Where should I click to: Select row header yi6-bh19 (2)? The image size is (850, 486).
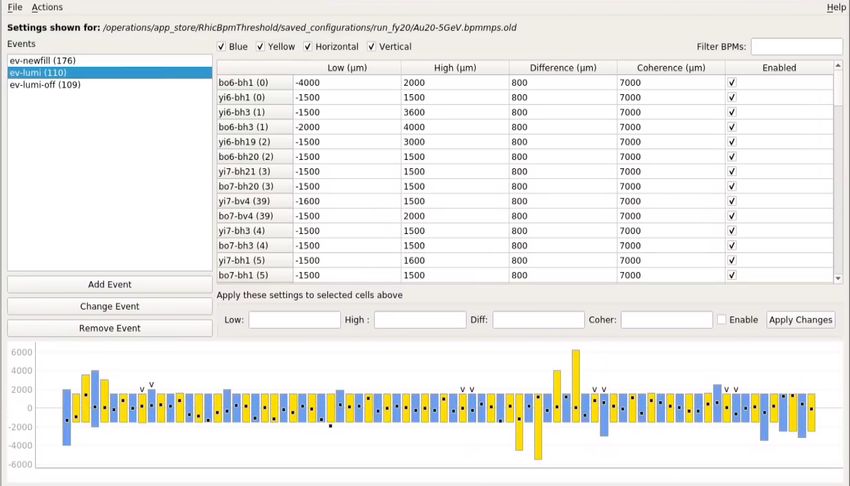click(x=255, y=142)
